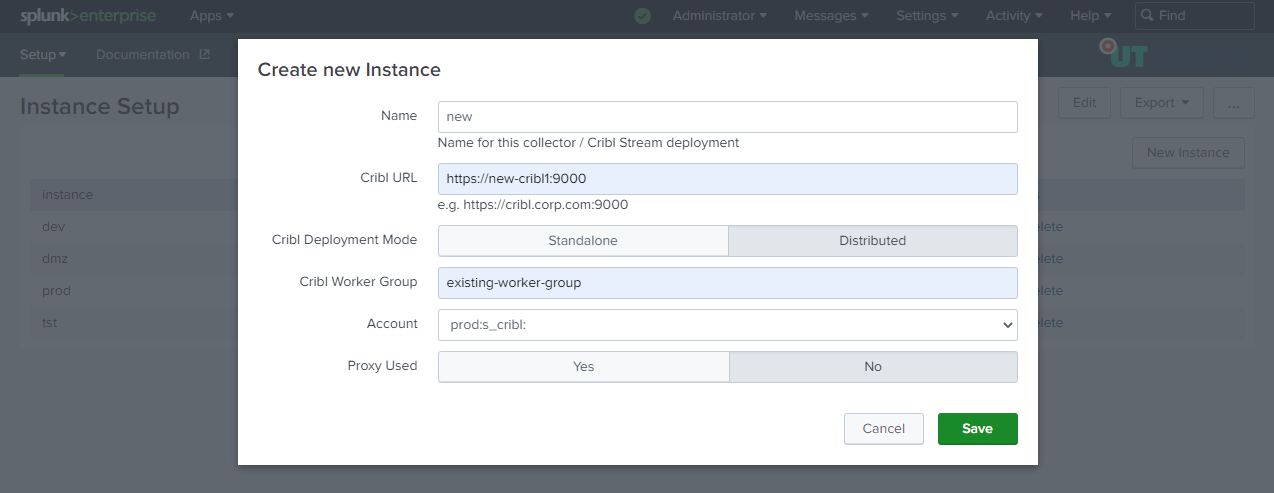This screenshot has width=1274, height=493.
Task: Click the Find search box
Action: pos(1194,16)
